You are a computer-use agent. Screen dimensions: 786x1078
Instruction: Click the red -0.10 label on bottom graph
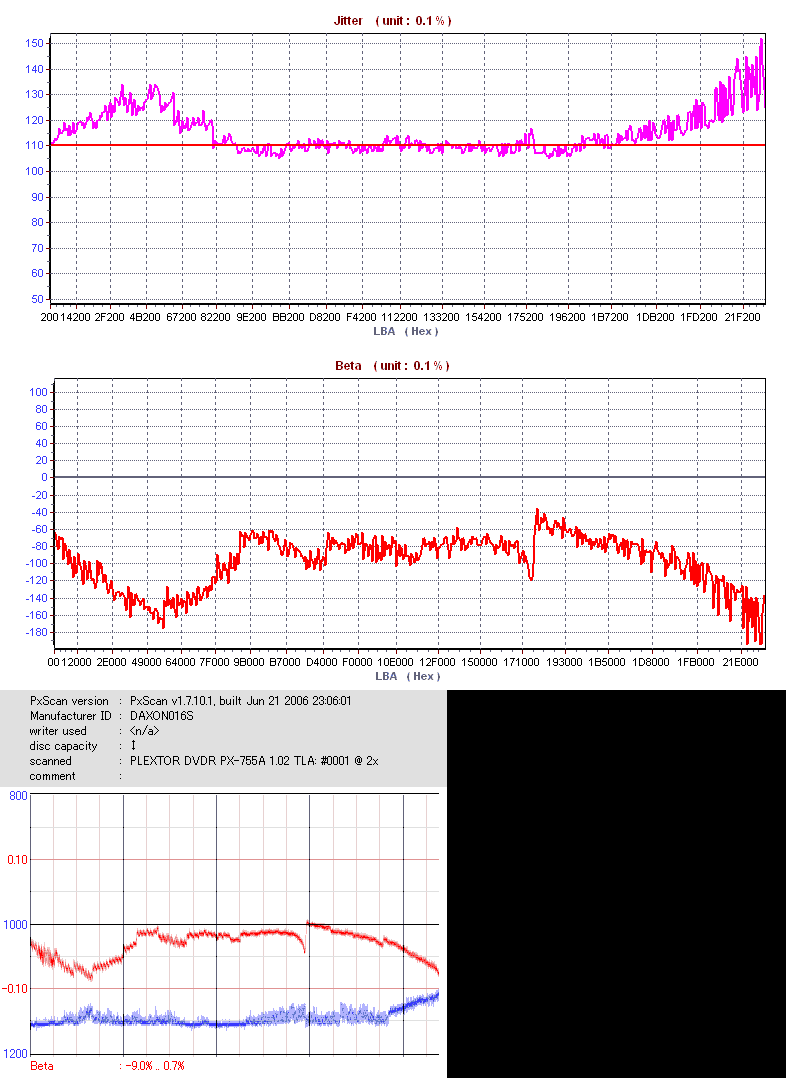click(x=15, y=989)
